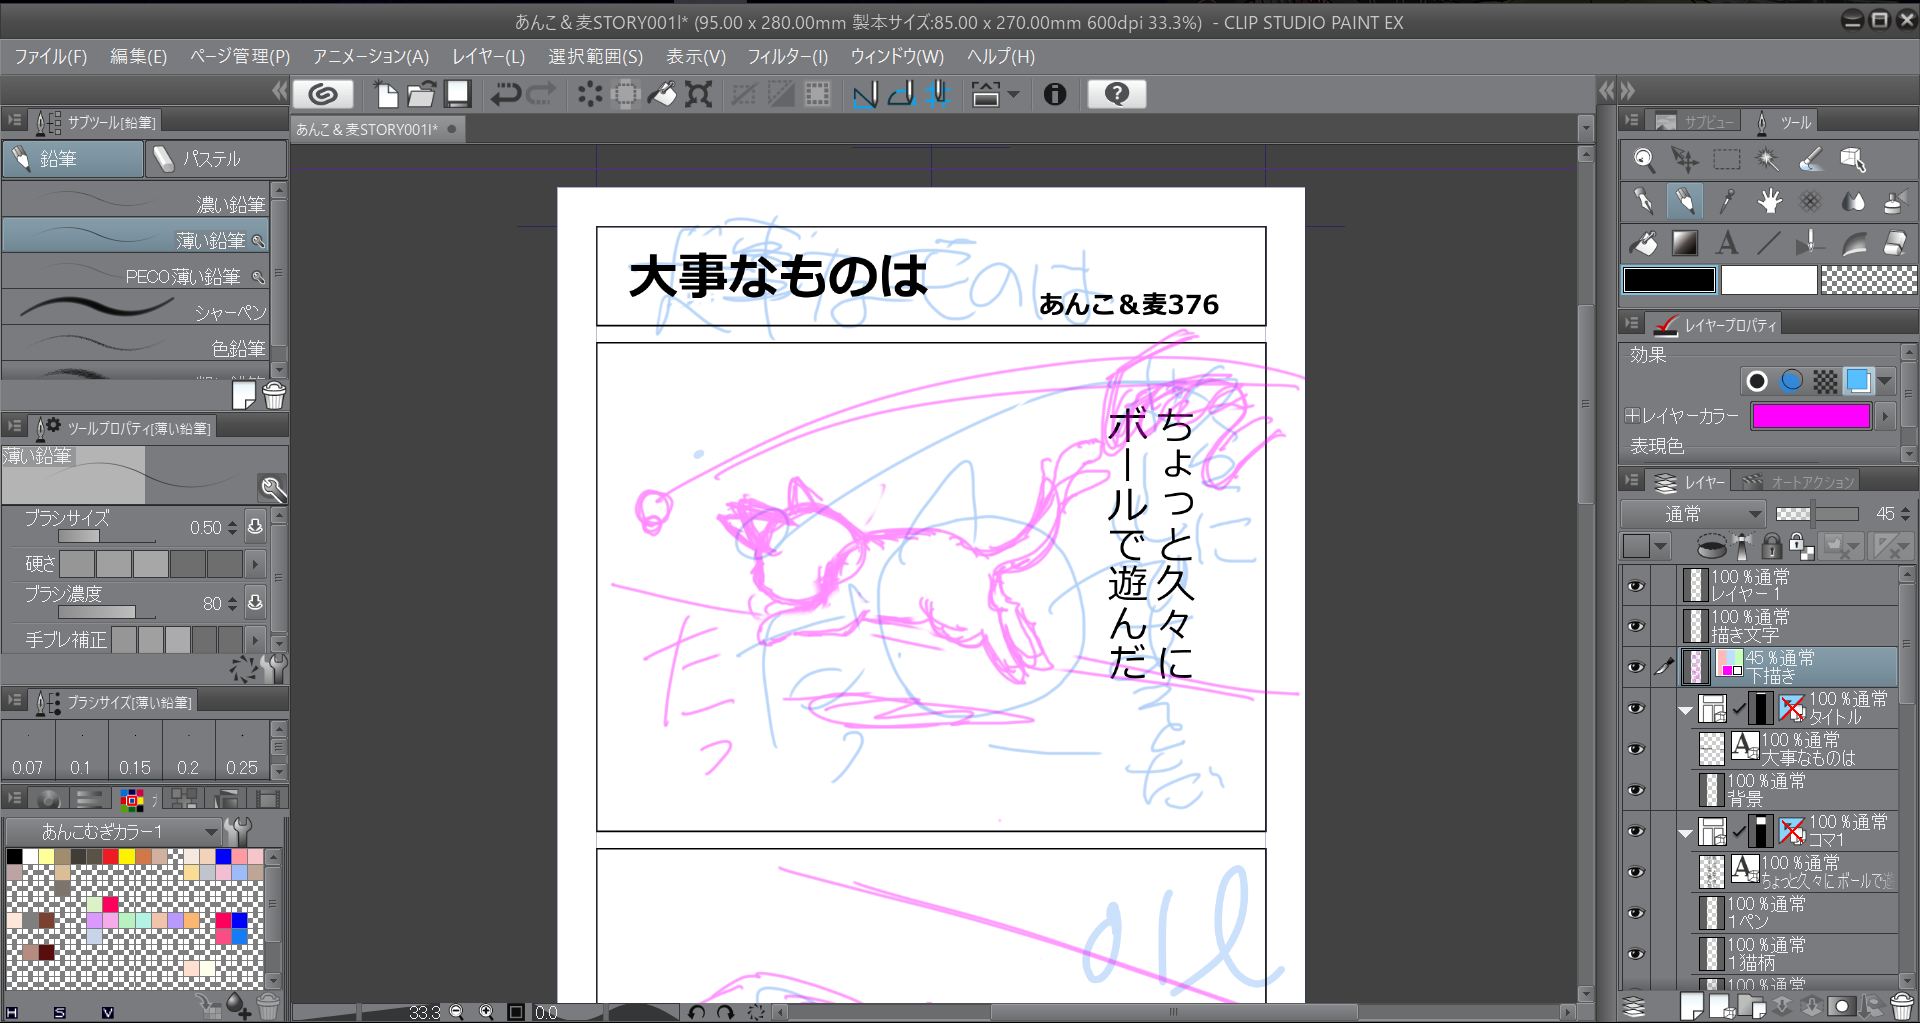Collapse the コマ1 frame folder
Screen dimensions: 1920x1023
tap(1685, 833)
